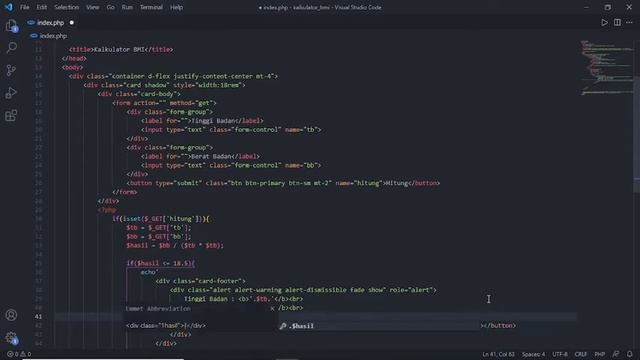The width and height of the screenshot is (640, 360).
Task: Select the .$hasil autocomplete suggestion
Action: pyautogui.click(x=380, y=326)
